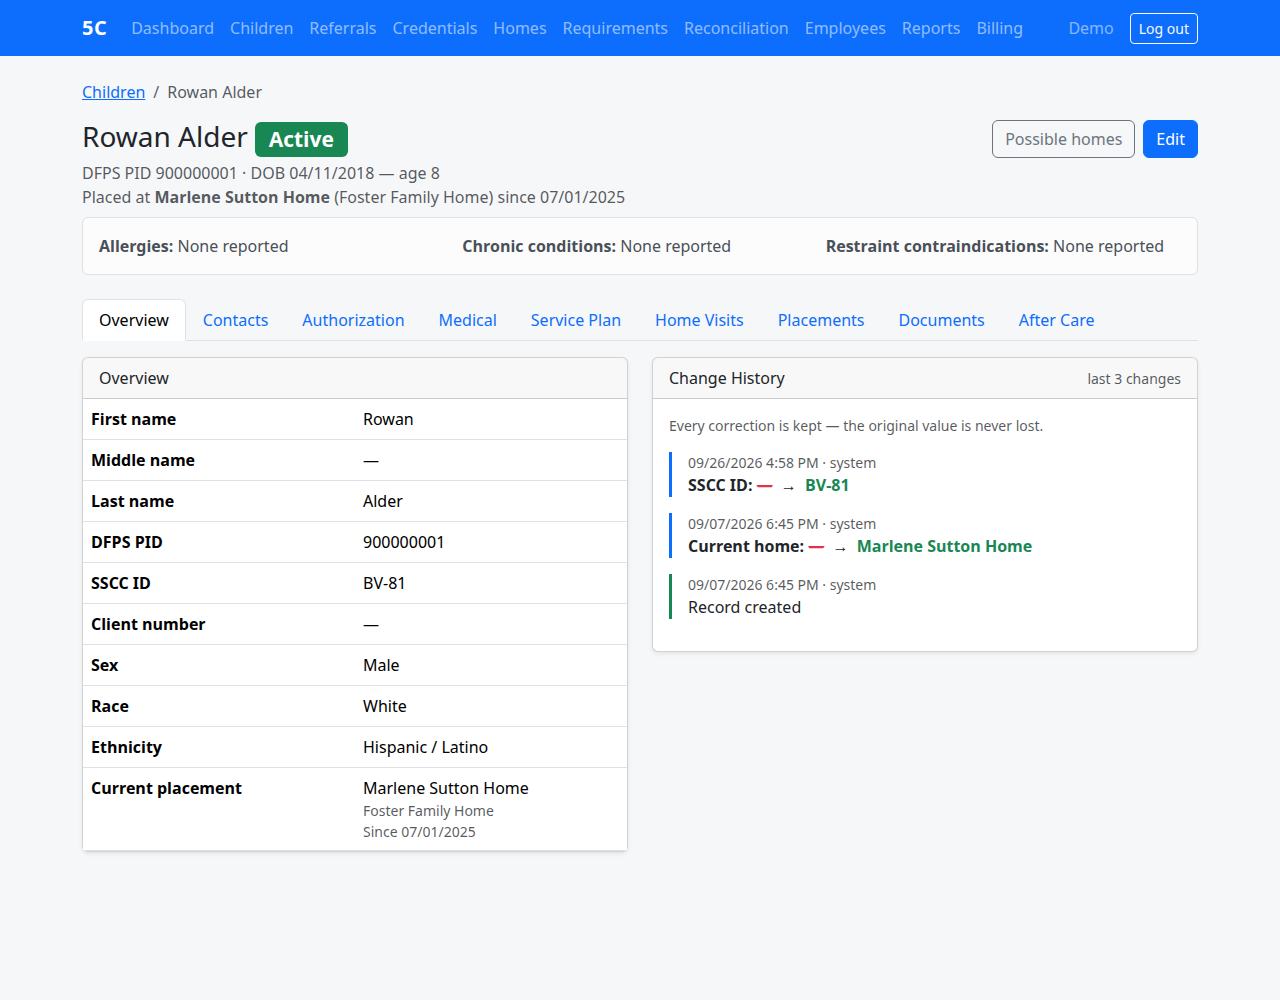The width and height of the screenshot is (1280, 1000).
Task: Click 'Marlene Sutton Home' in Change History
Action: click(944, 546)
